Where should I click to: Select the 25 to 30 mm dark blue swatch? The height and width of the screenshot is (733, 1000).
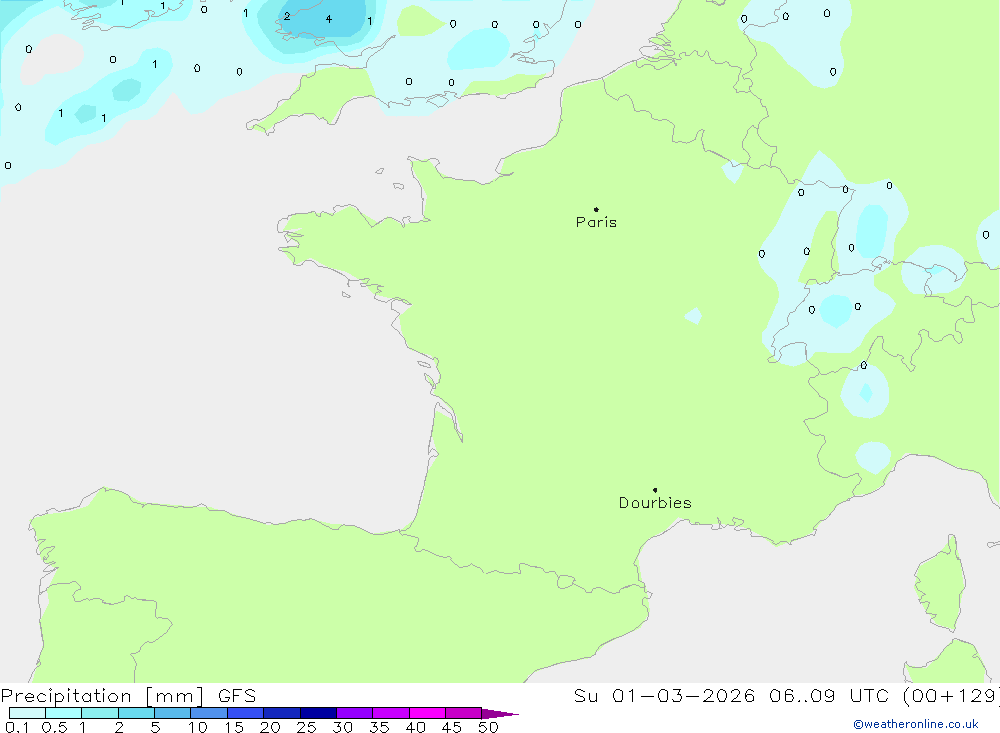[x=318, y=713]
